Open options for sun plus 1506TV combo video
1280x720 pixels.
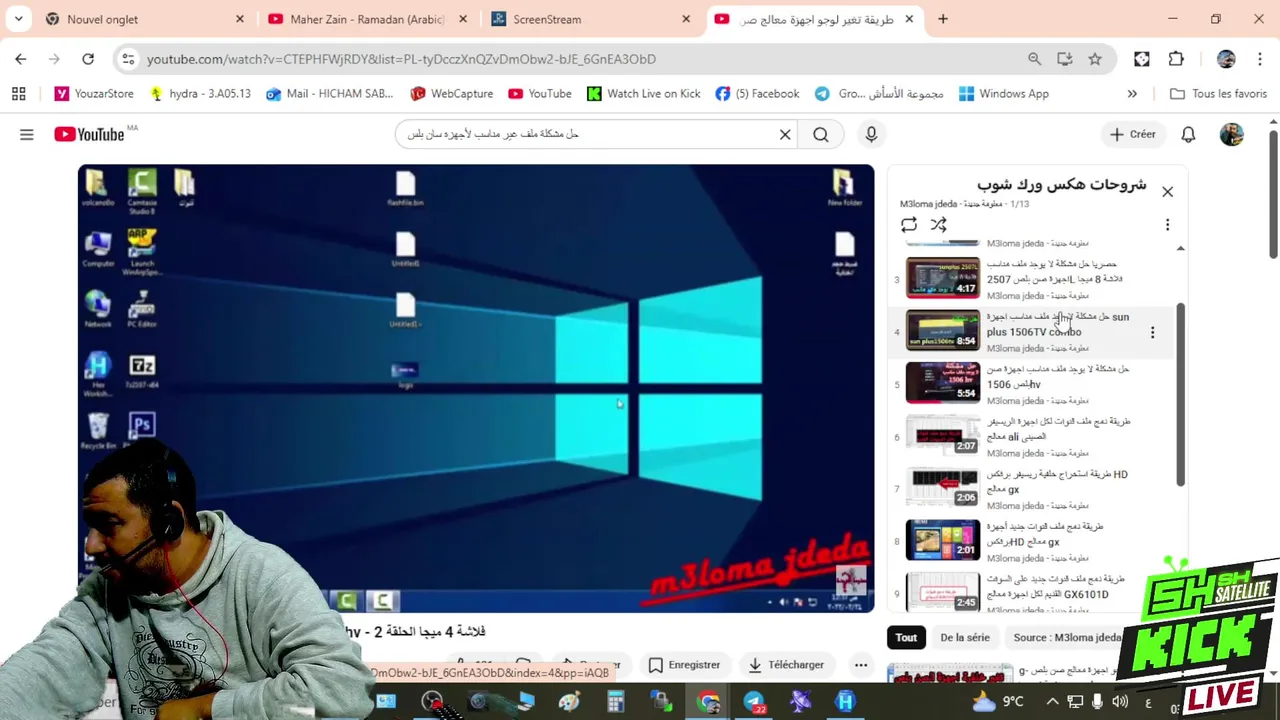(x=1152, y=332)
